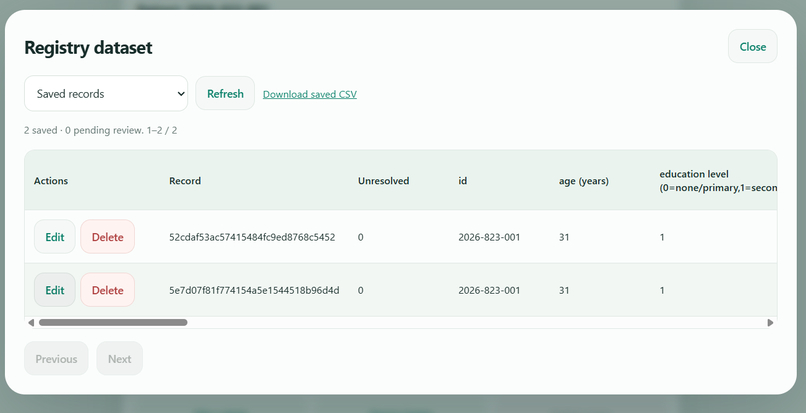Image resolution: width=806 pixels, height=413 pixels.
Task: Select Unresolved value 0 in the 52cdaf53 row
Action: (x=360, y=237)
